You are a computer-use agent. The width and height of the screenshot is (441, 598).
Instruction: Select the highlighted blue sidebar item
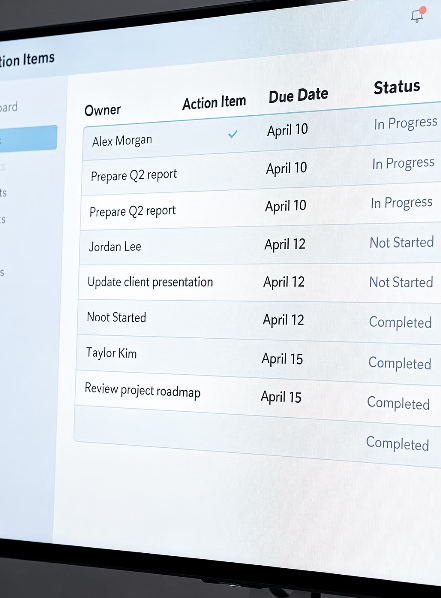(28, 138)
